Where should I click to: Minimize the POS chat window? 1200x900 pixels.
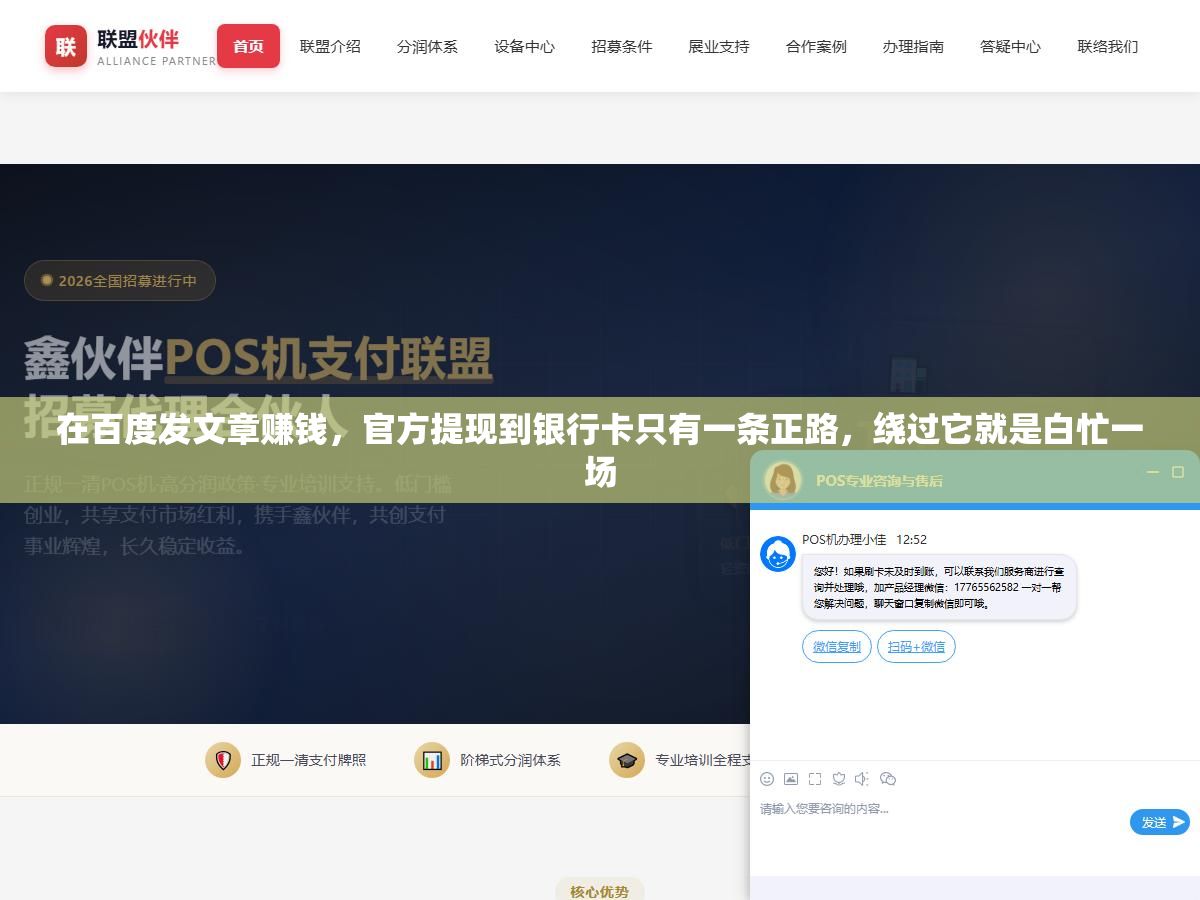pos(1153,472)
